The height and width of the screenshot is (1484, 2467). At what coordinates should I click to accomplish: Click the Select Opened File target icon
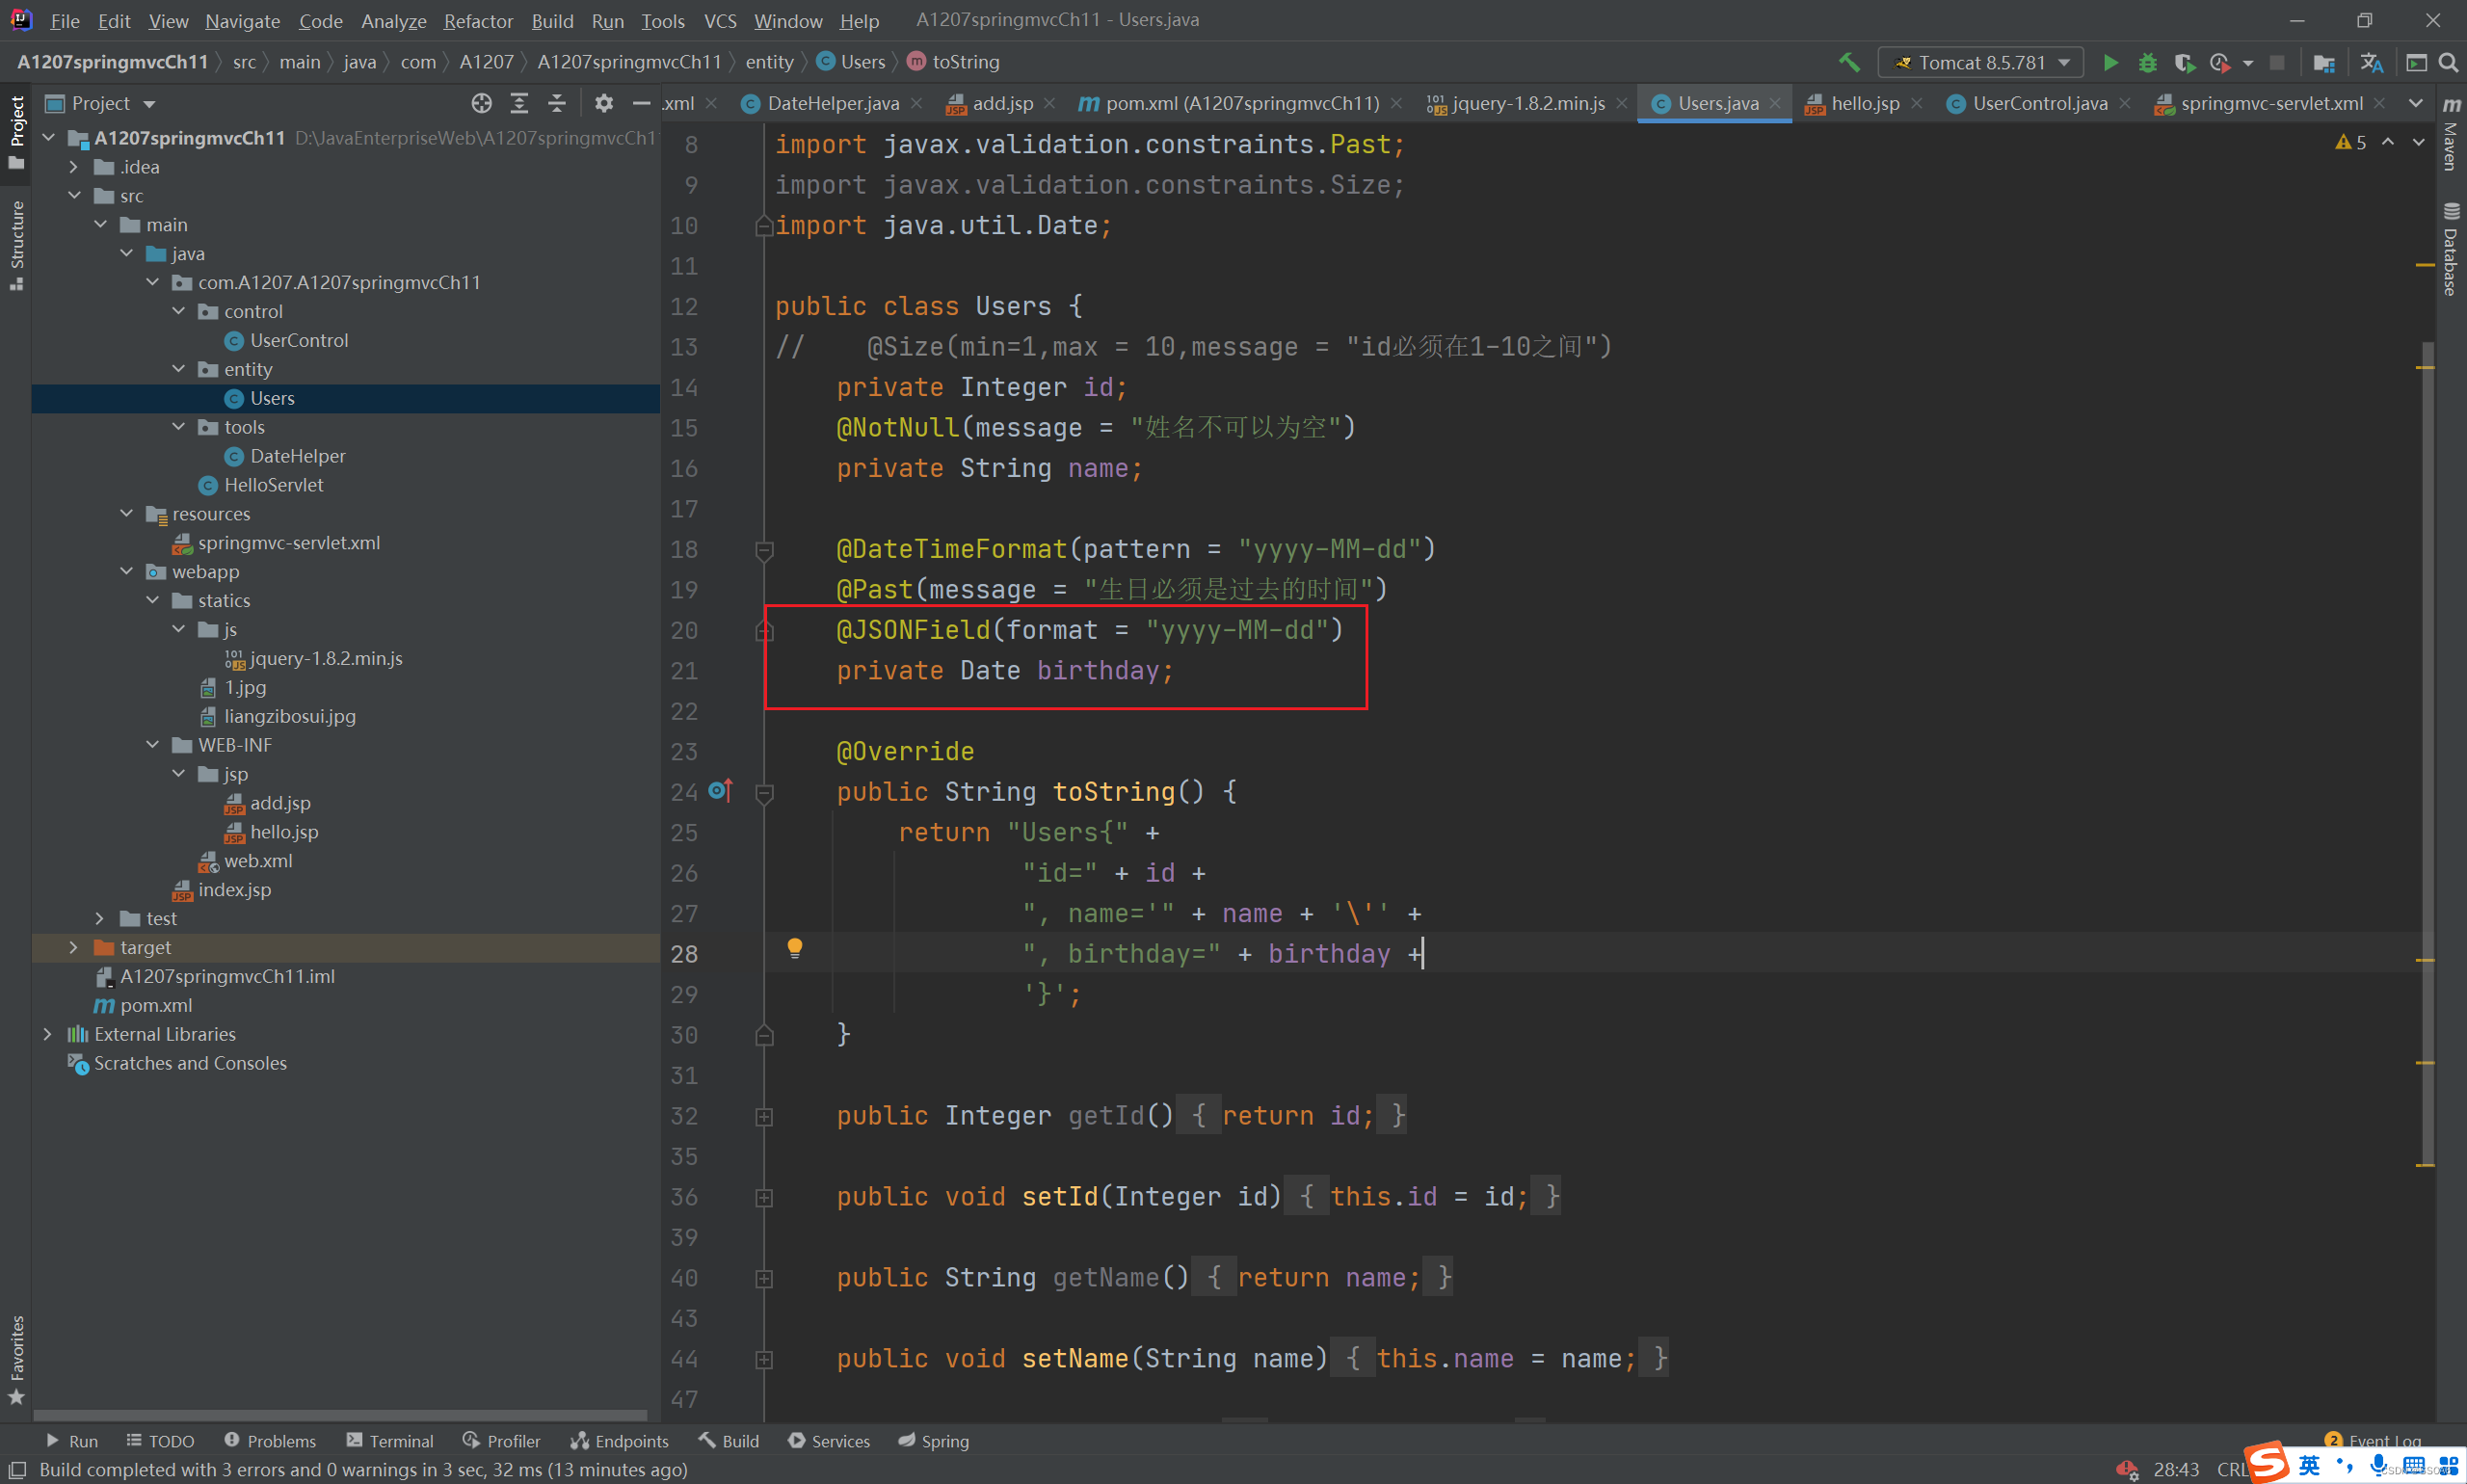click(481, 103)
